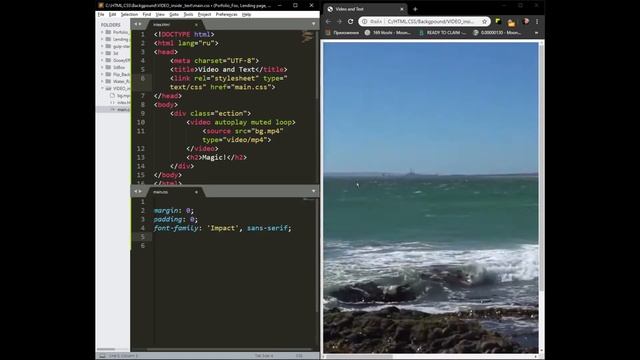The width and height of the screenshot is (640, 360).
Task: Expand the gulp folder arrow in sidebar
Action: click(102, 46)
